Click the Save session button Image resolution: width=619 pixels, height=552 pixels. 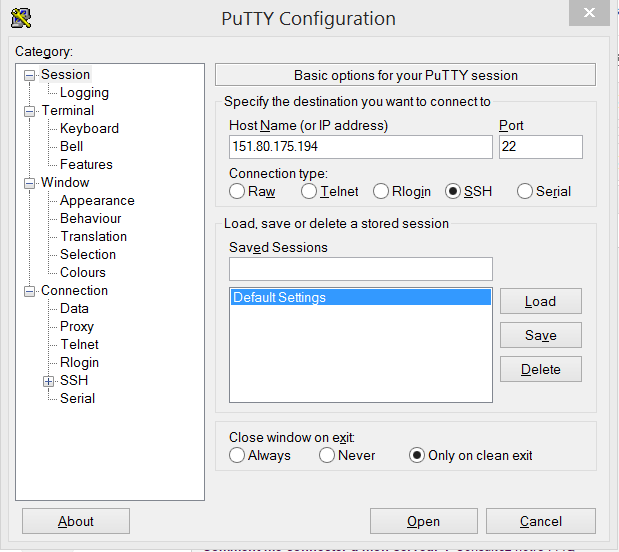(540, 335)
